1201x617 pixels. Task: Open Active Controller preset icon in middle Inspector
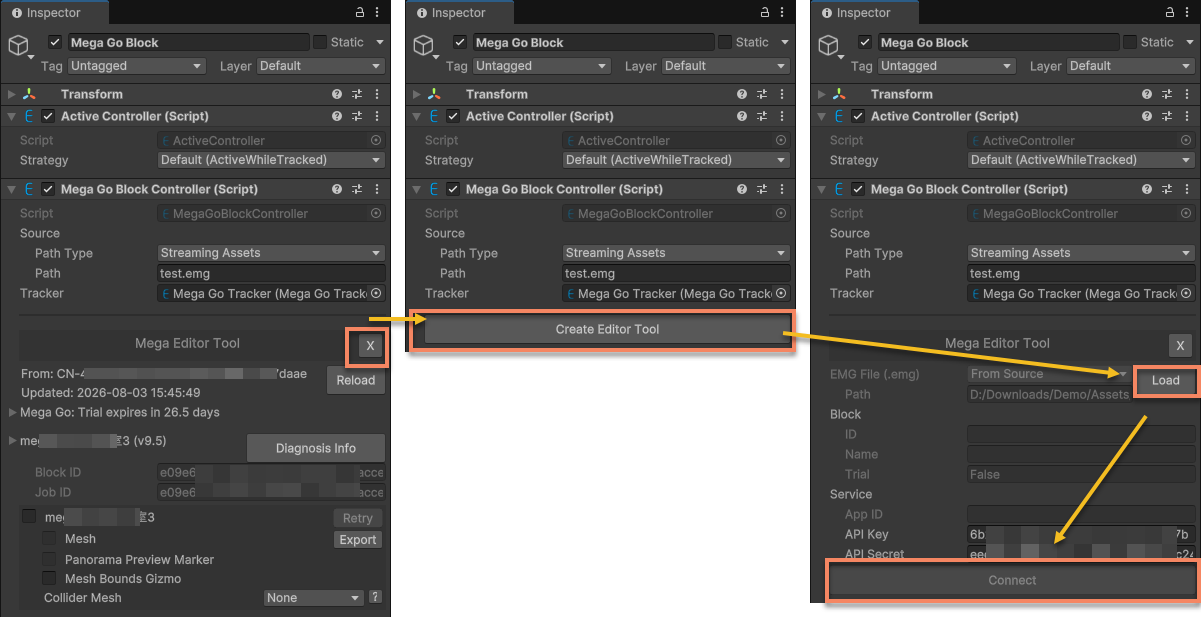click(x=762, y=116)
